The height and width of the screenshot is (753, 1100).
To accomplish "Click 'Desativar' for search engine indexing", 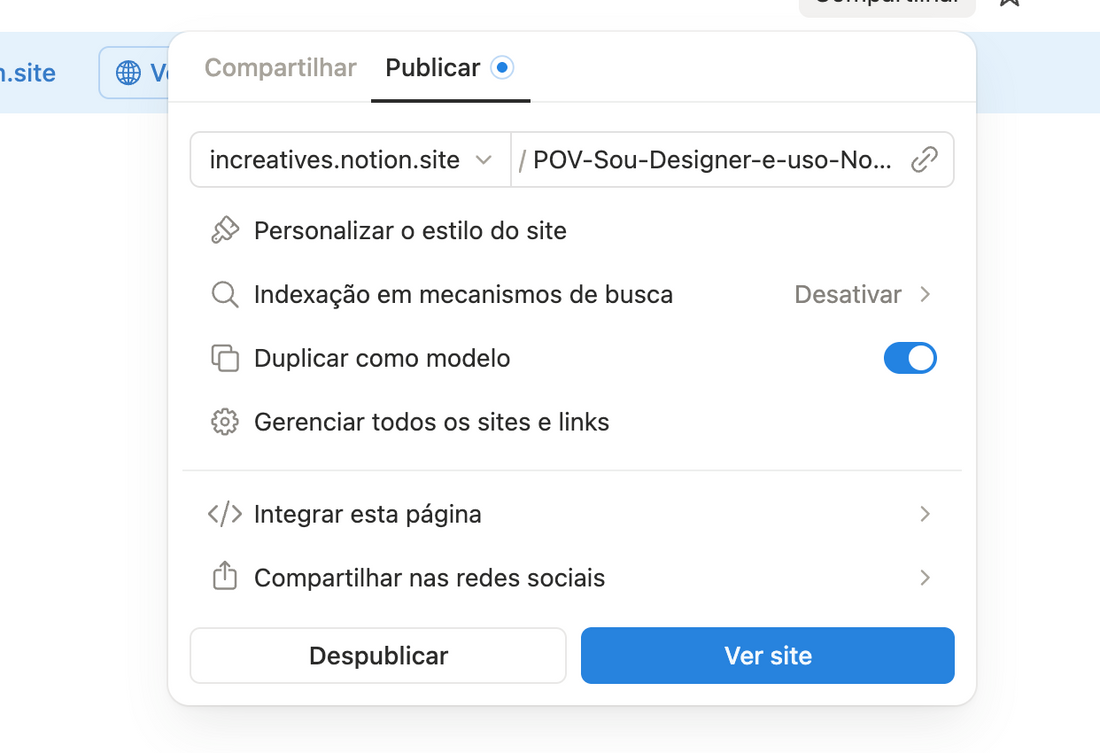I will [848, 294].
